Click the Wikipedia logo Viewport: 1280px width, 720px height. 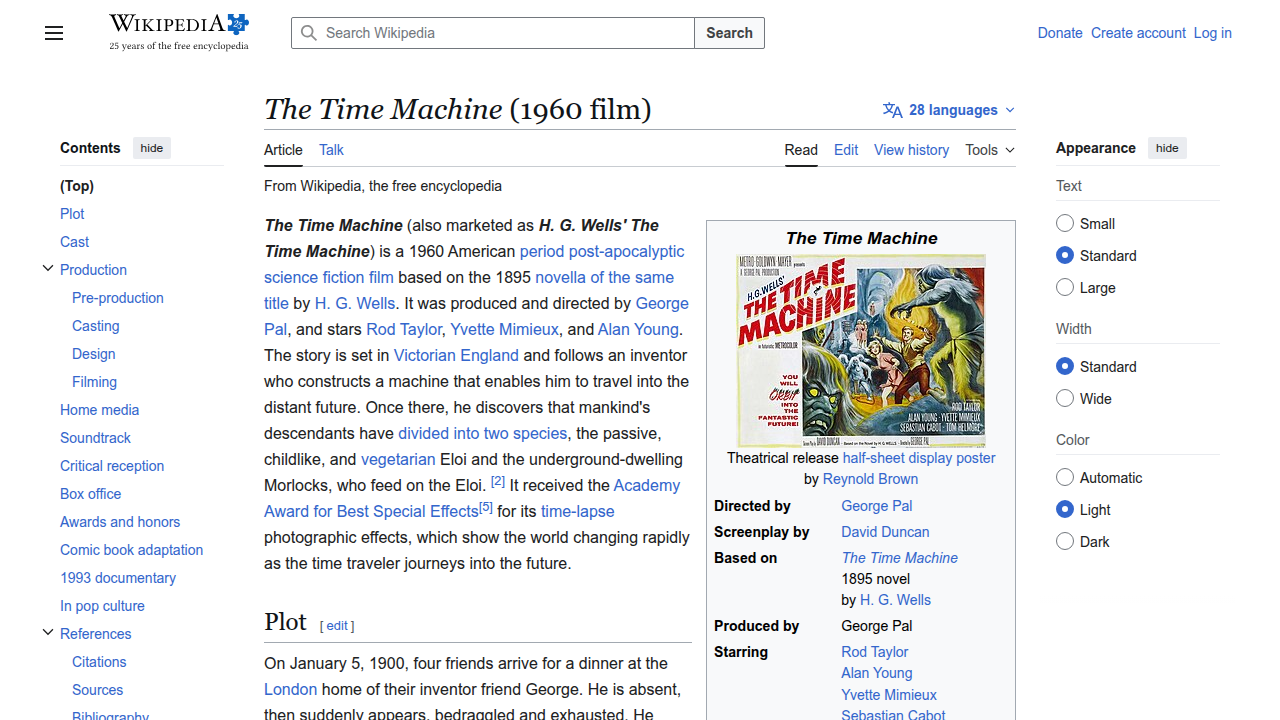click(x=179, y=33)
